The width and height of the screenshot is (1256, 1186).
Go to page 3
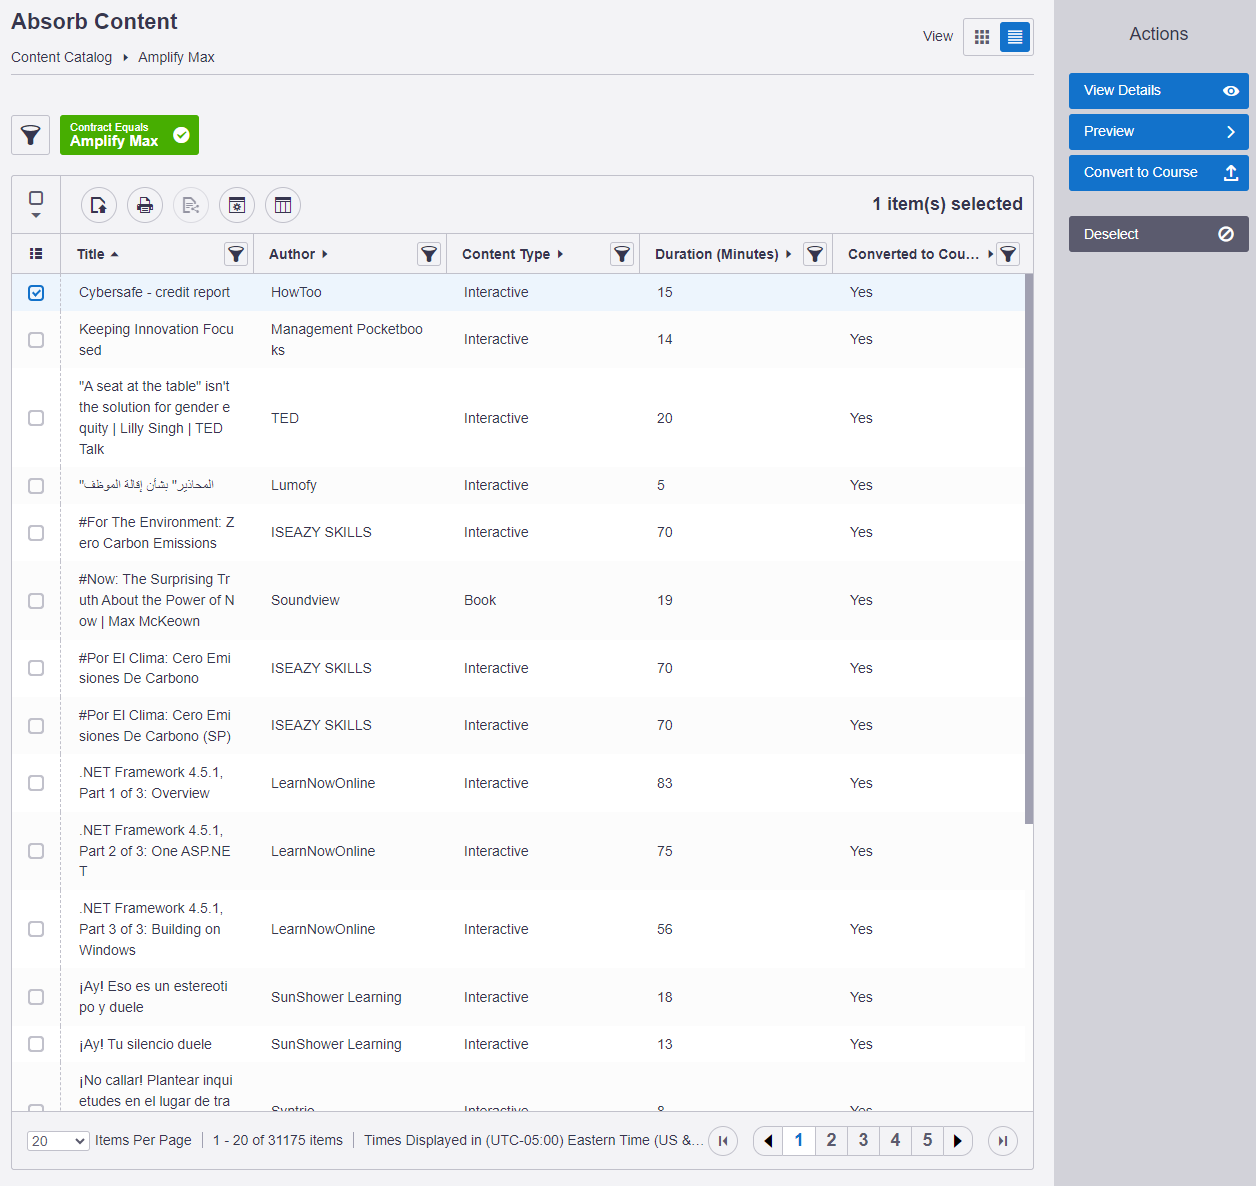point(863,1141)
